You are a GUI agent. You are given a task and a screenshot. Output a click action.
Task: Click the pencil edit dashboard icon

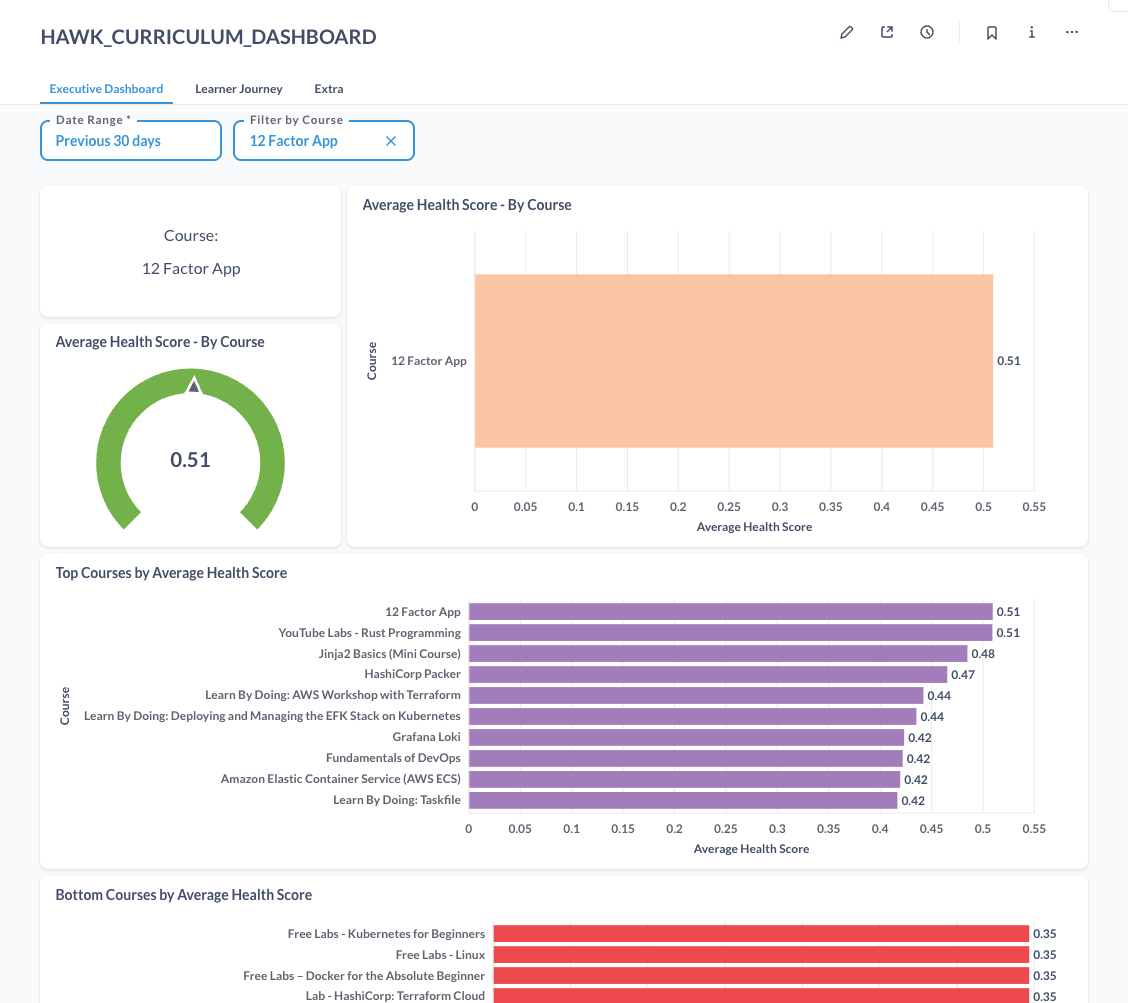pos(847,32)
